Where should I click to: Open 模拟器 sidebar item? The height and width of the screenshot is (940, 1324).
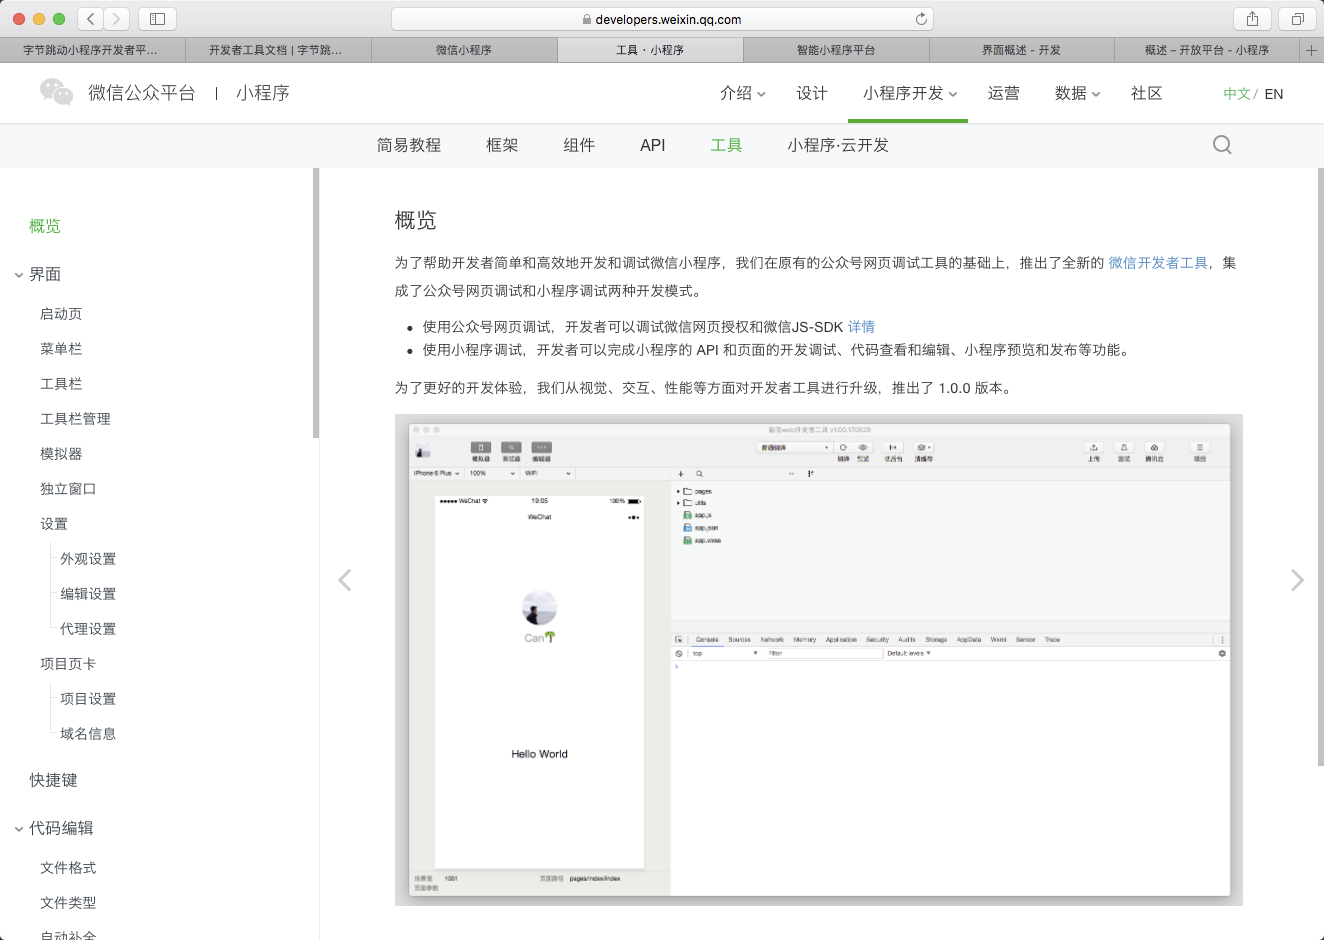click(61, 454)
